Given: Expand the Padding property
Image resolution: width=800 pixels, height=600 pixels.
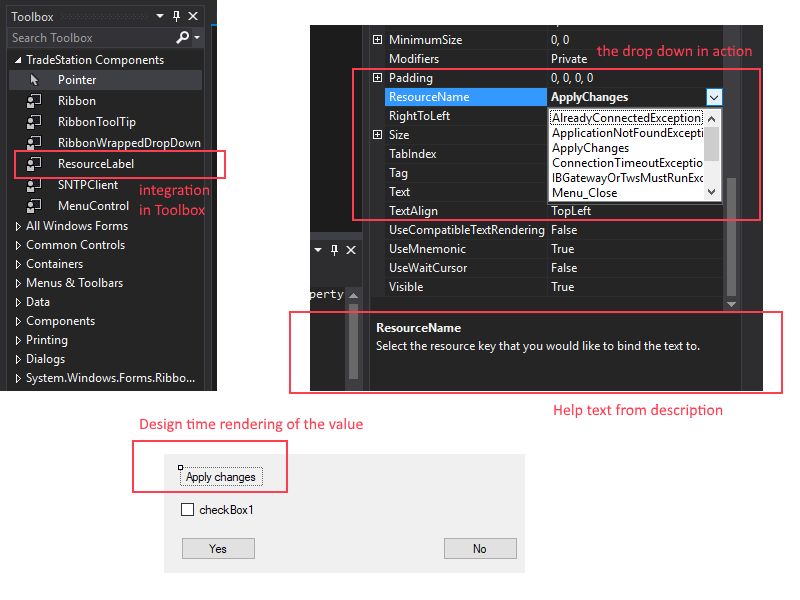Looking at the screenshot, I should [x=378, y=78].
